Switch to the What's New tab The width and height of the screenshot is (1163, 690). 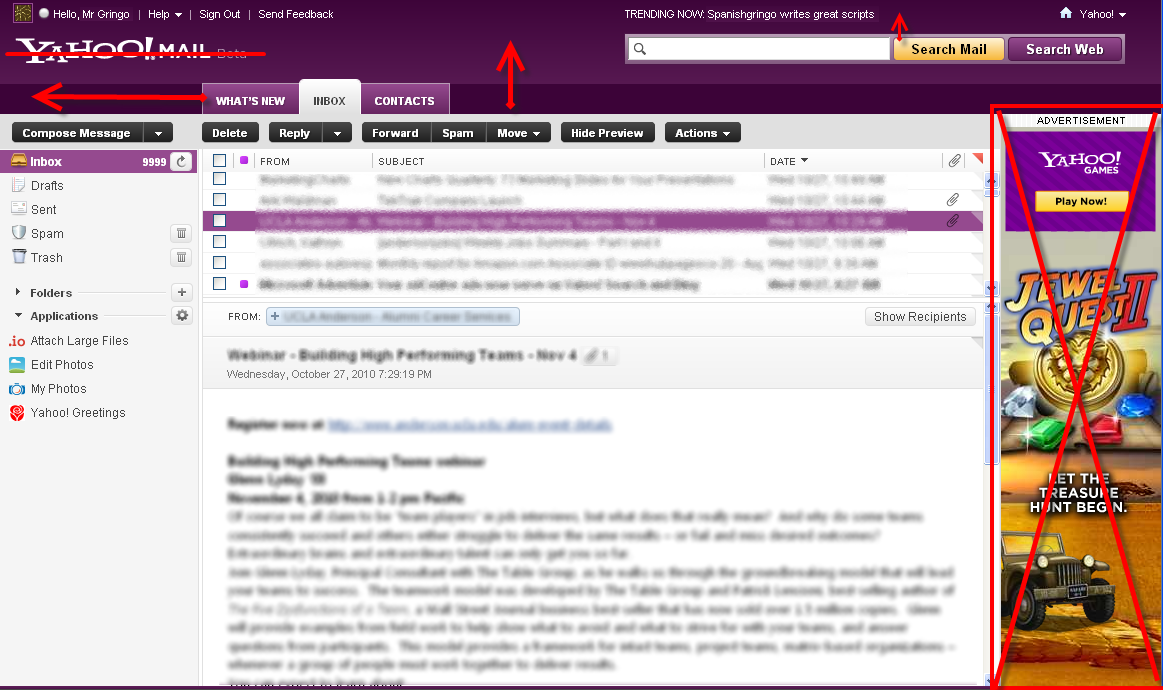point(250,101)
